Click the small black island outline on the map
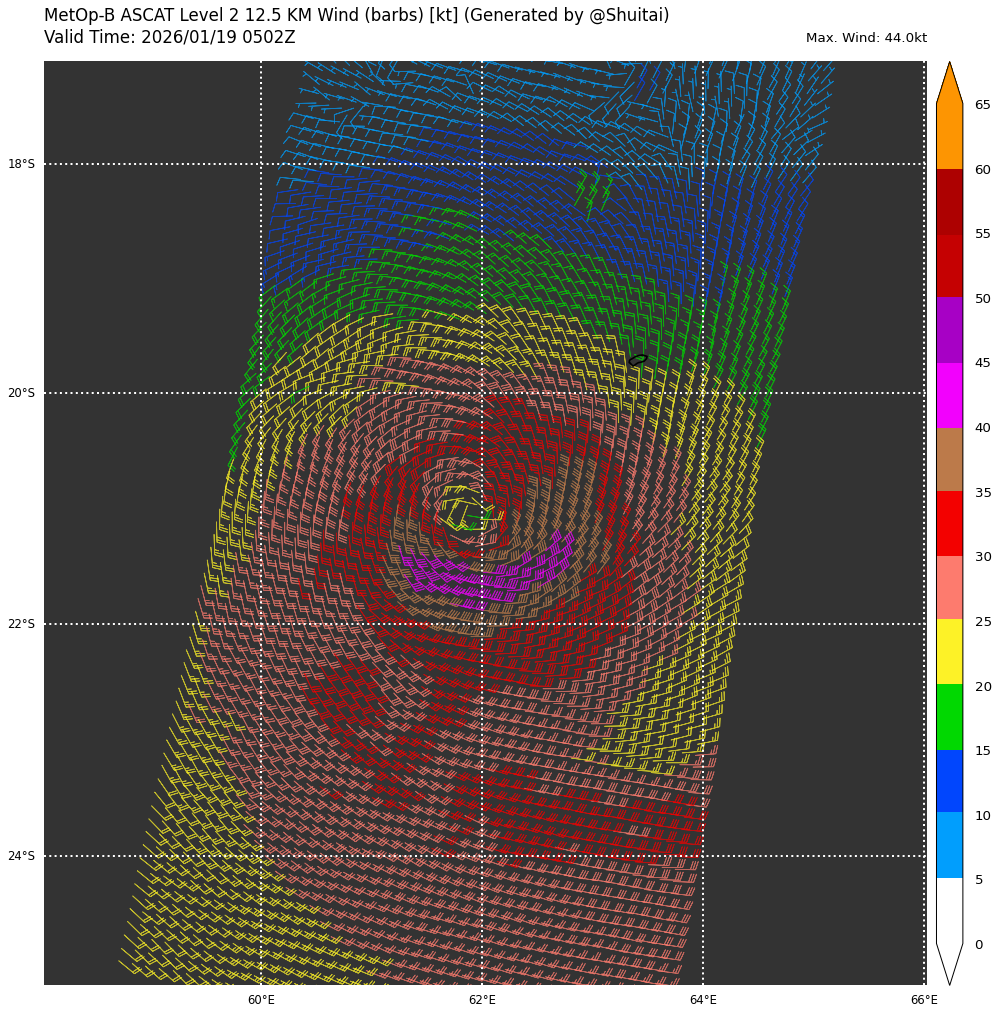The image size is (998, 1014). (637, 360)
